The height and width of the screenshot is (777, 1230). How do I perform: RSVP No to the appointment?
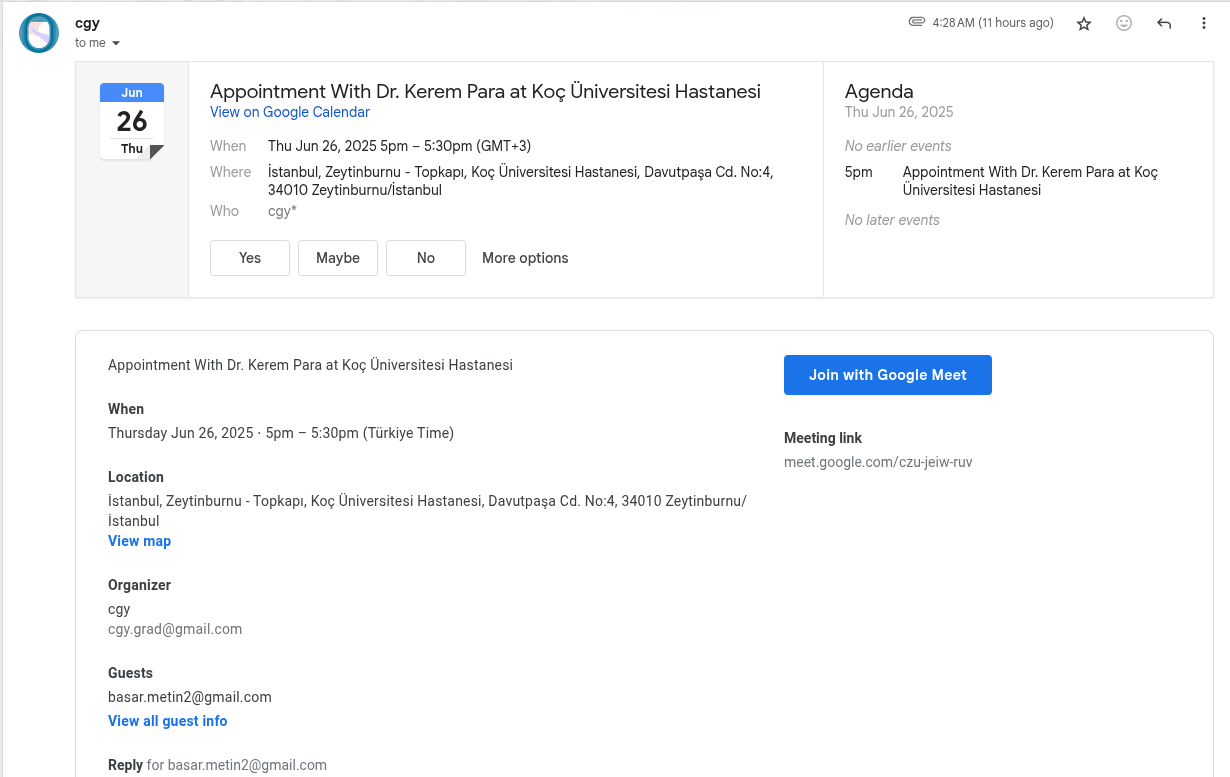(x=426, y=258)
